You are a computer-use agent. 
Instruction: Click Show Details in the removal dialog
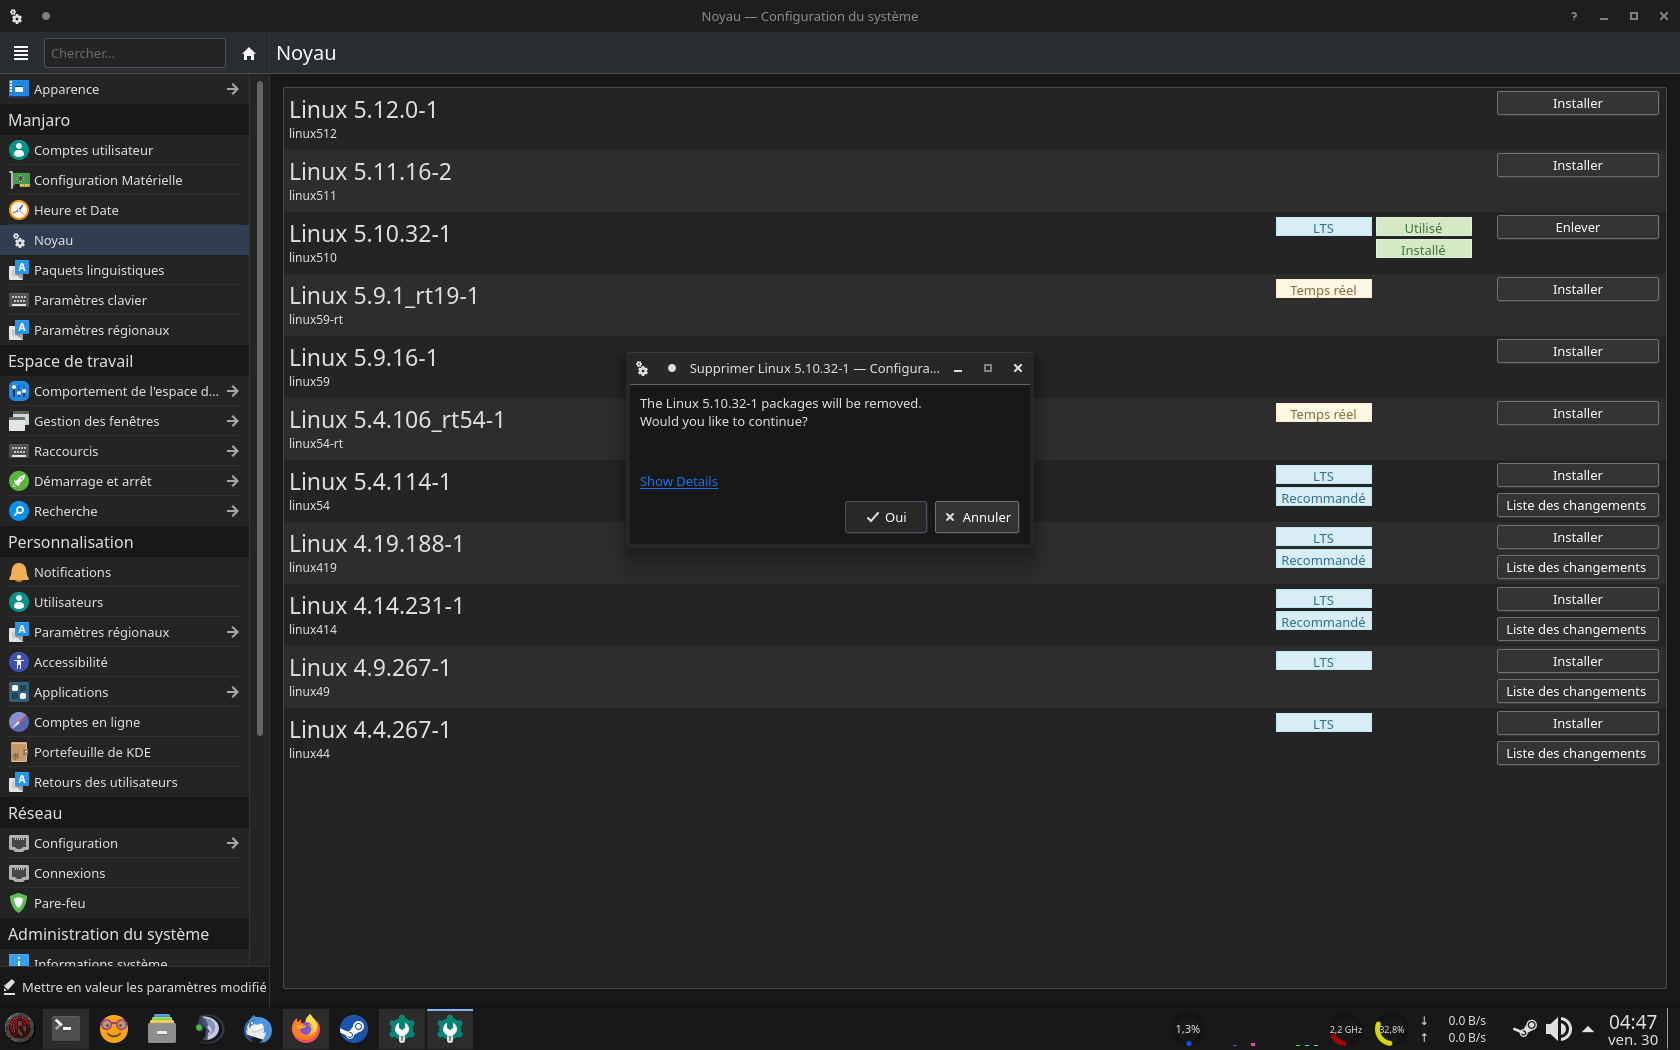coord(678,481)
